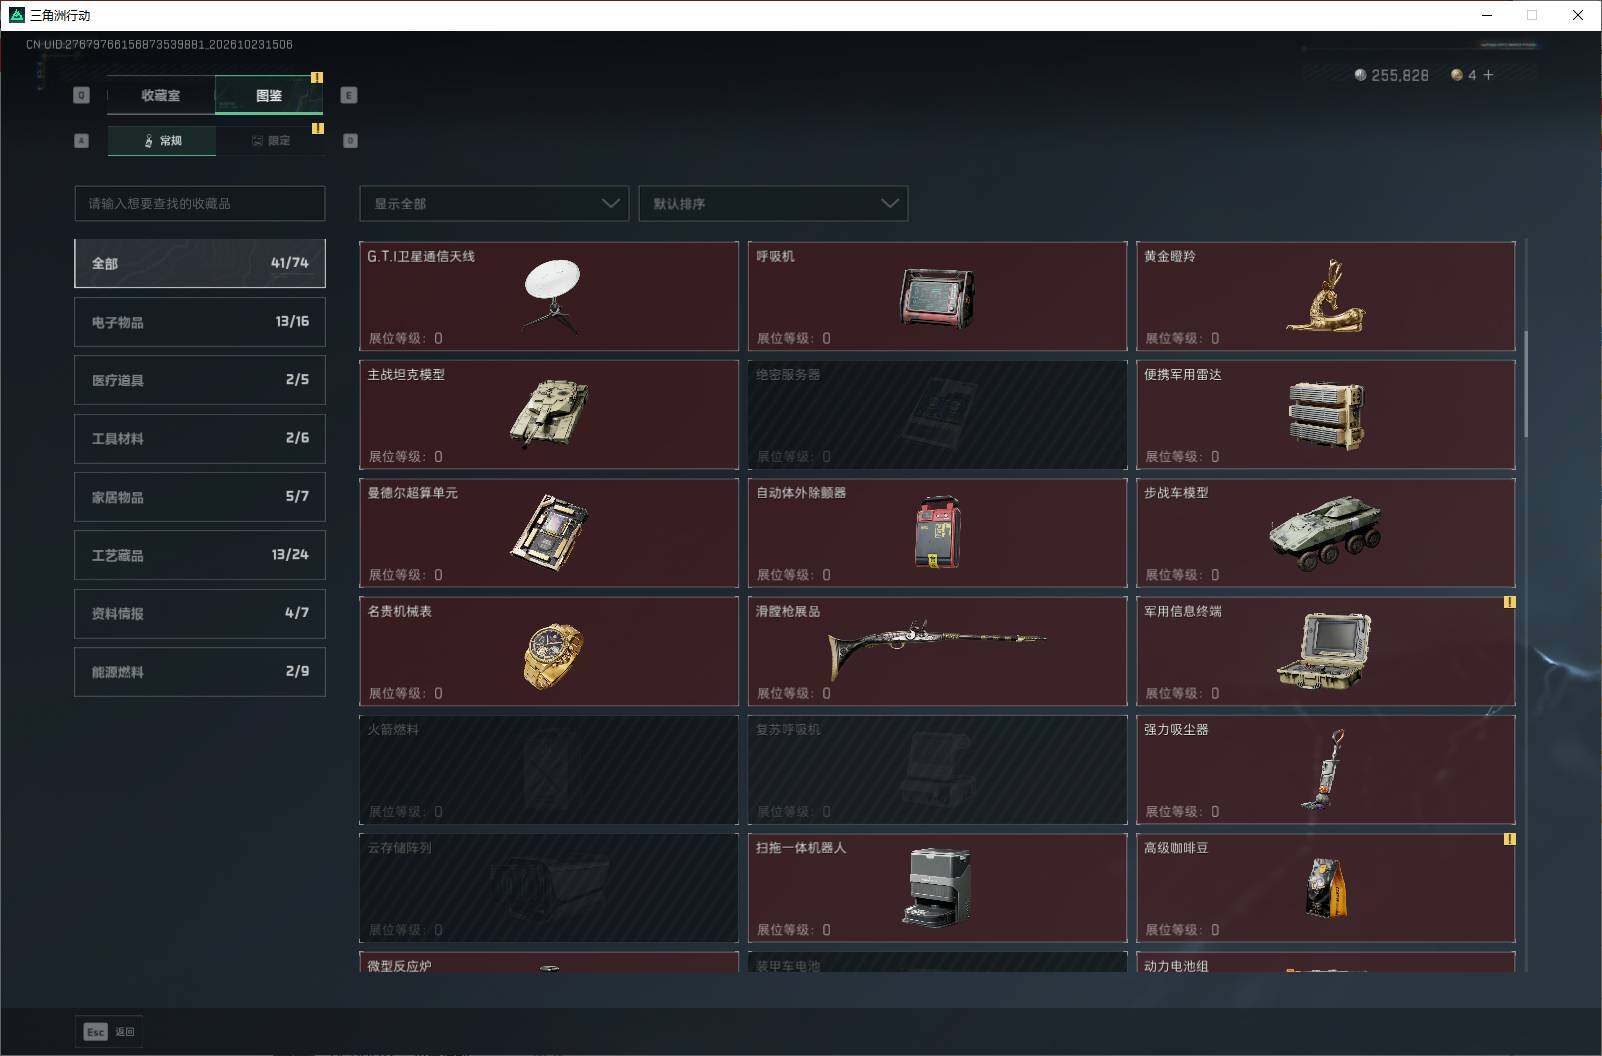Switch to the 收藏室 tab
Viewport: 1602px width, 1056px height.
point(161,95)
